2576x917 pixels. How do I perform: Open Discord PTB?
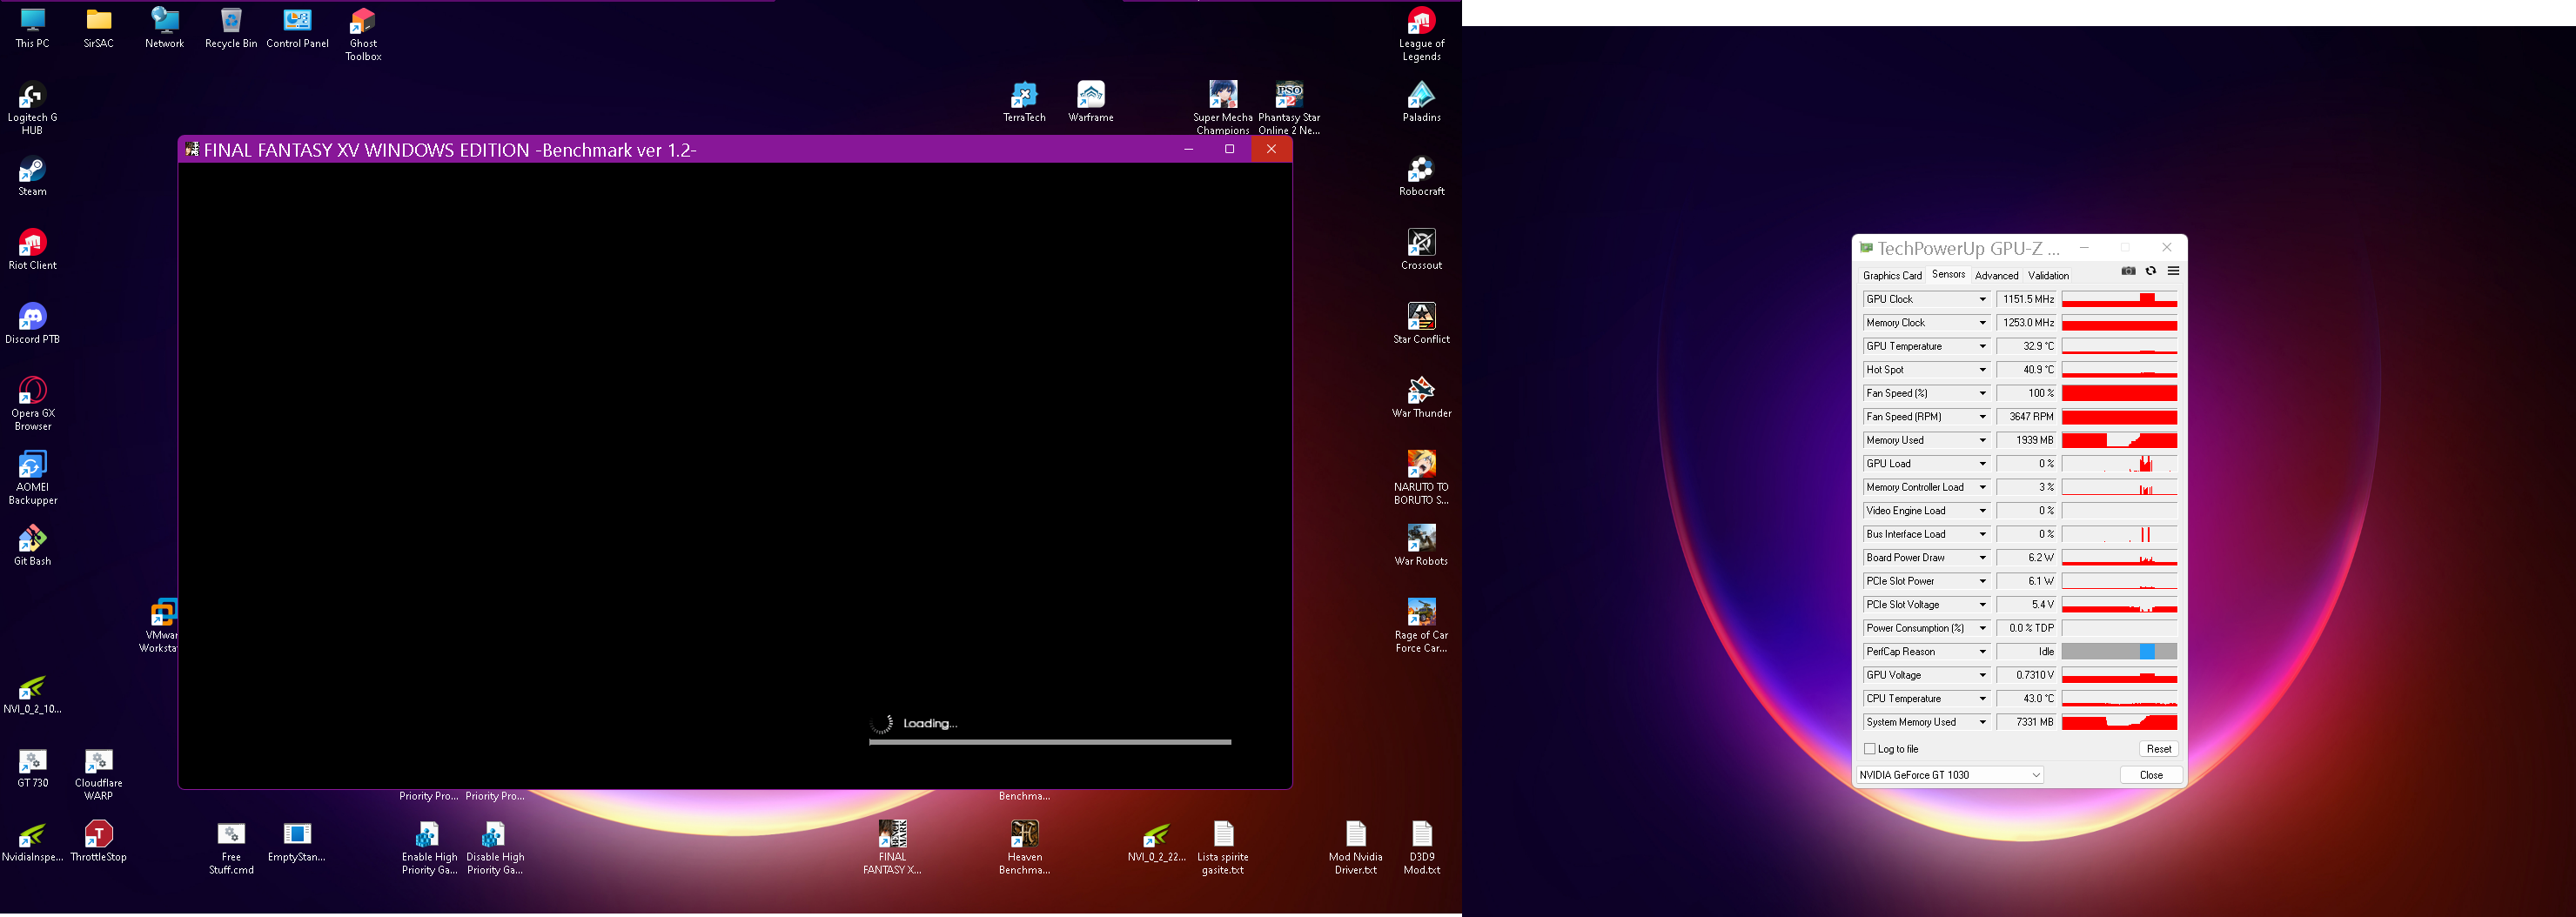(31, 320)
